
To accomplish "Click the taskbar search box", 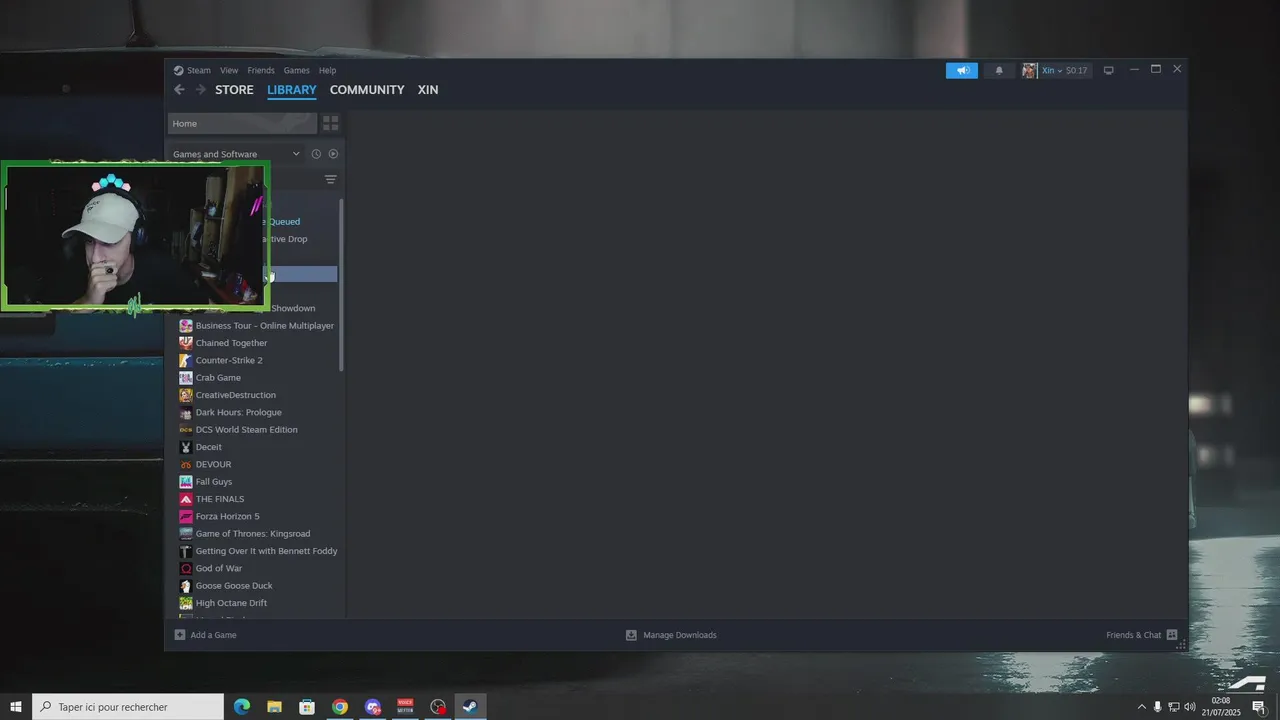I will (128, 707).
